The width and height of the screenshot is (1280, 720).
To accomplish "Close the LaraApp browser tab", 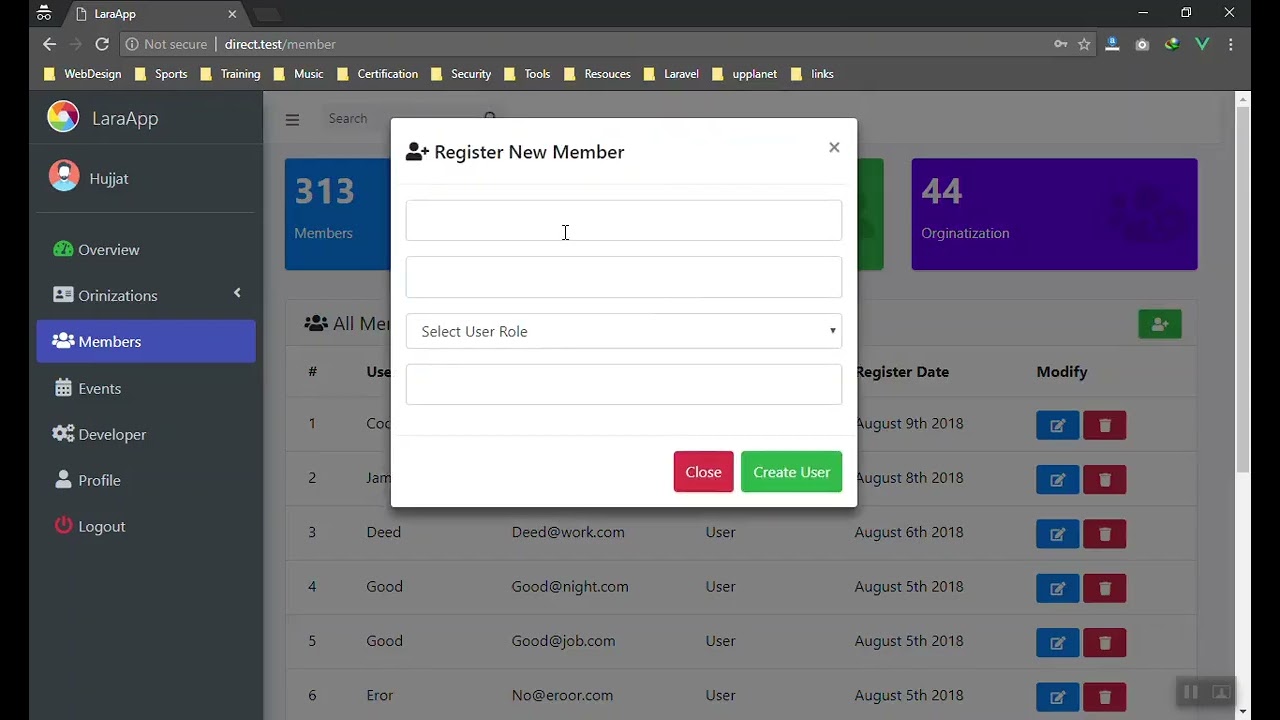I will (232, 14).
